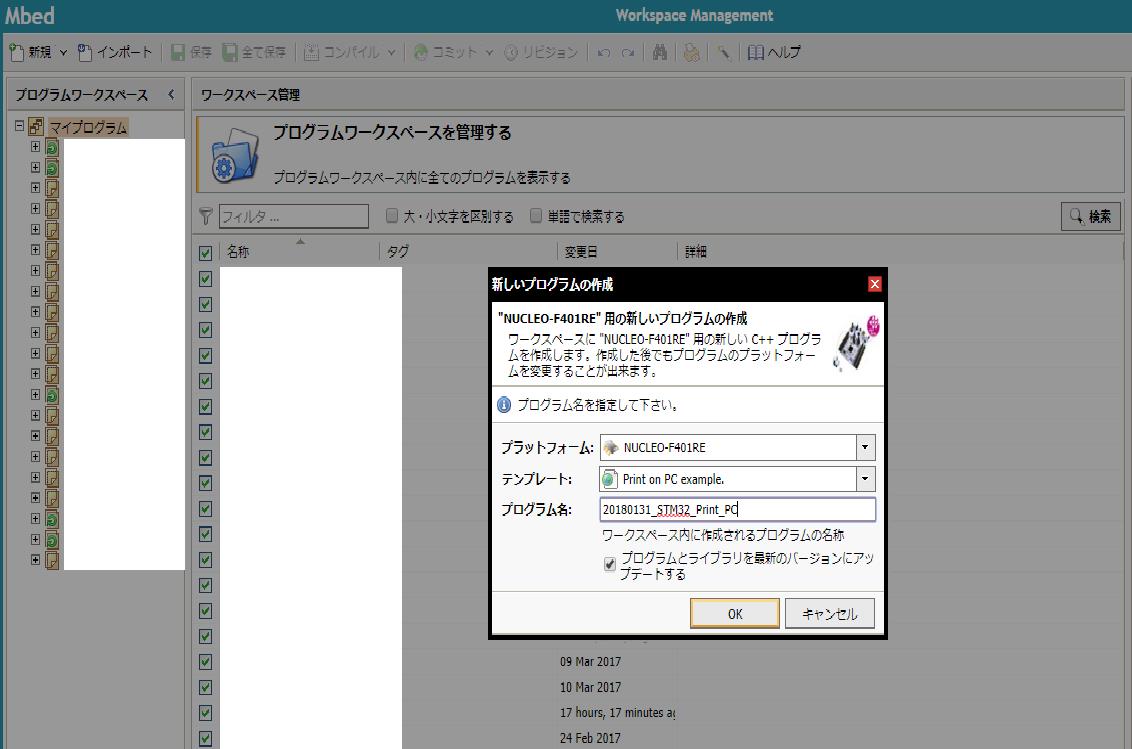Select the Print on PC example template box
1132x749 pixels.
click(x=737, y=479)
